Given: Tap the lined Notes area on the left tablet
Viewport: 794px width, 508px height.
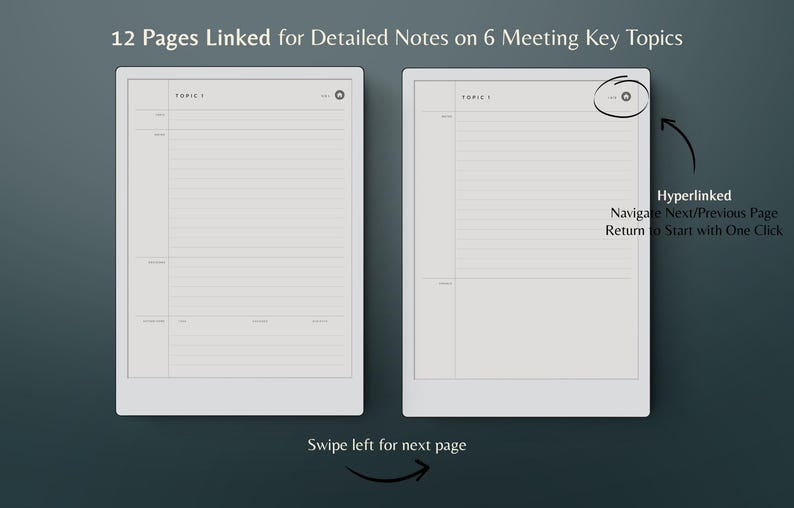Looking at the screenshot, I should [257, 193].
